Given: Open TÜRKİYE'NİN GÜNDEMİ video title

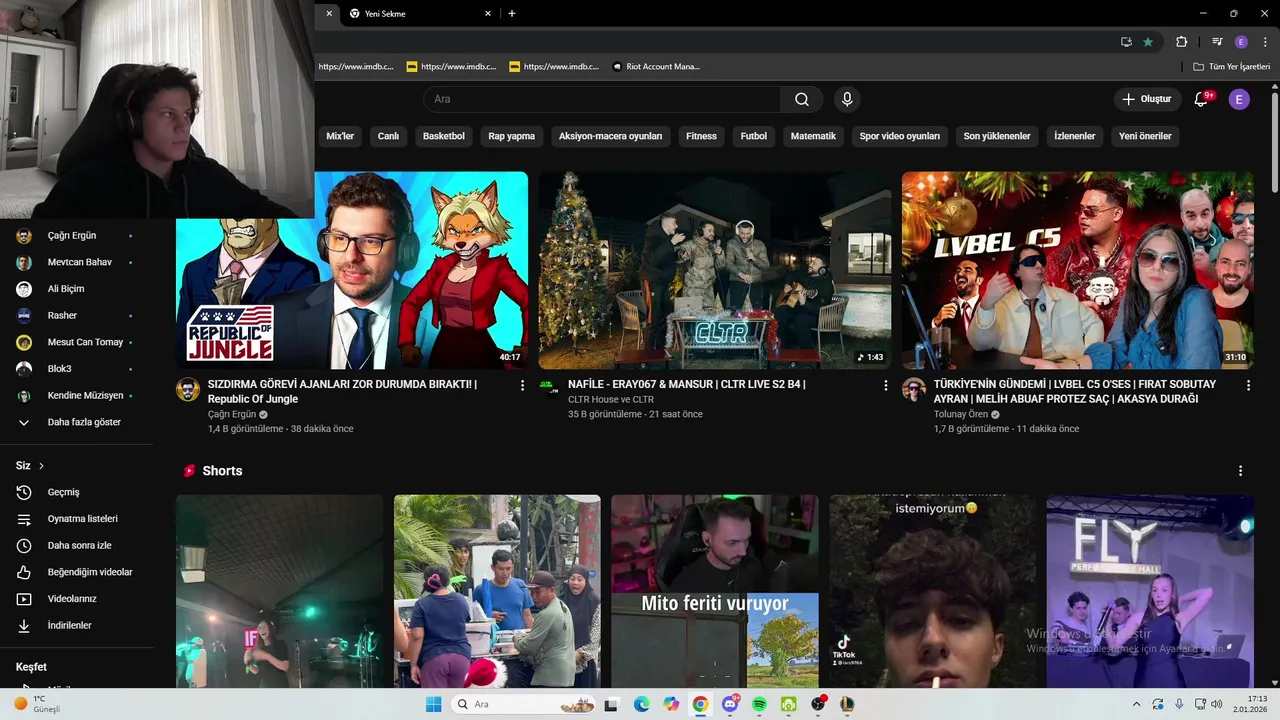Looking at the screenshot, I should pos(1075,391).
